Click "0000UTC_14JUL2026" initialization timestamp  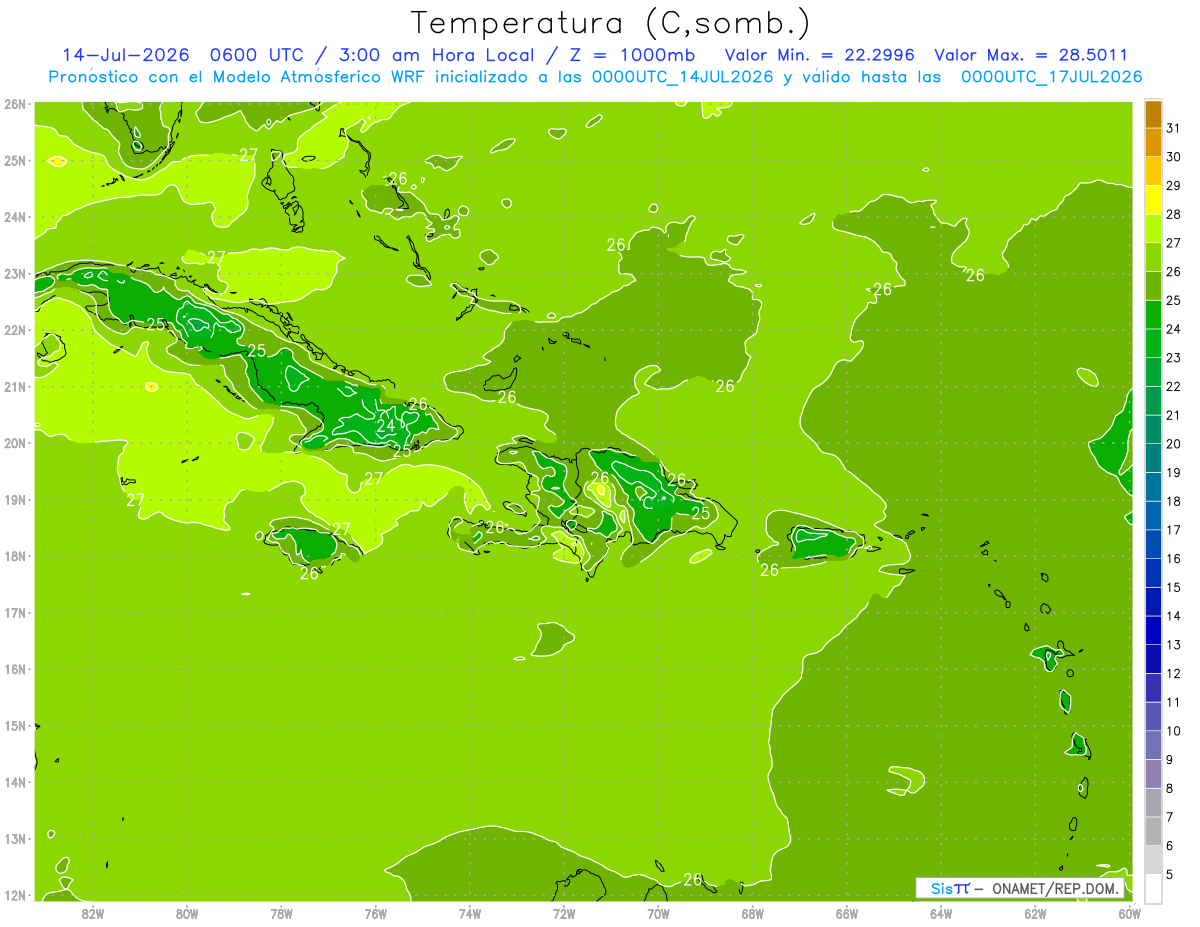[682, 77]
